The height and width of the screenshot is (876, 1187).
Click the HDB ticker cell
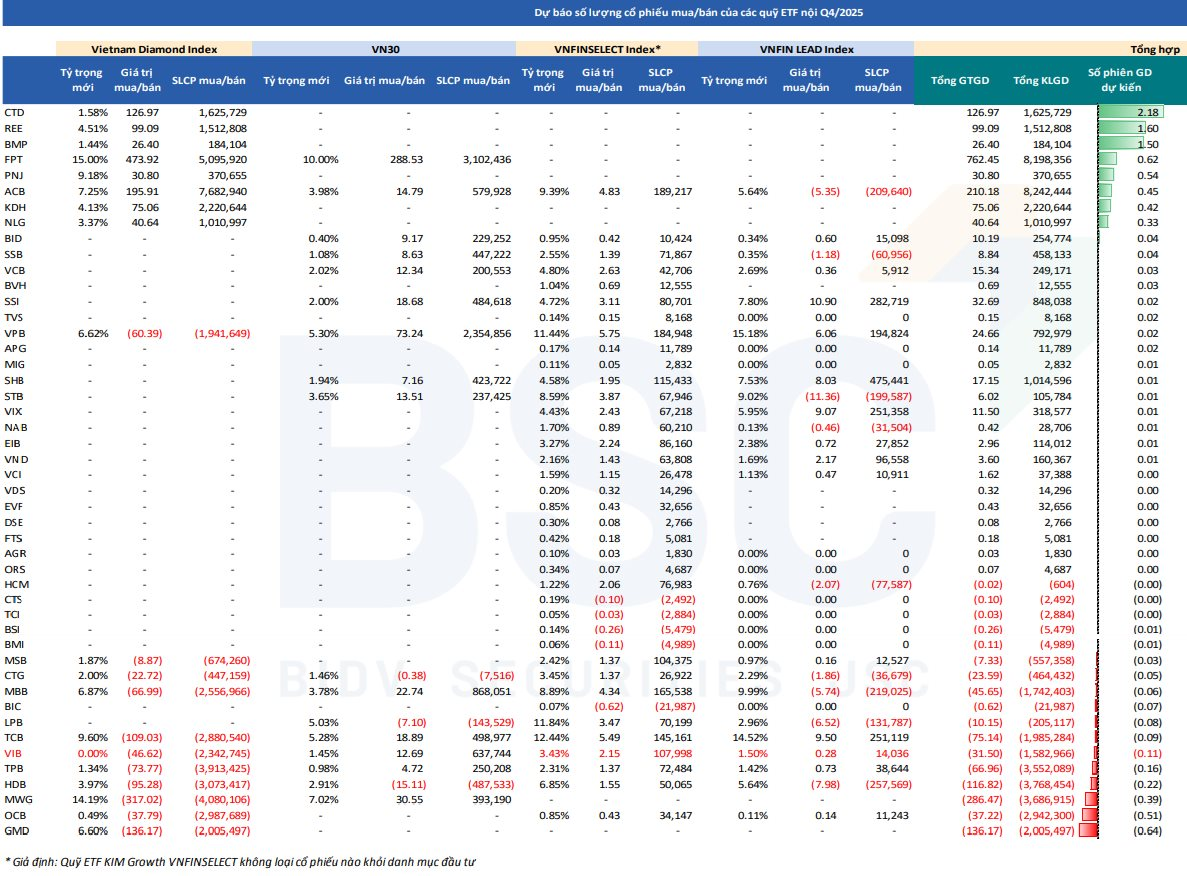15,784
